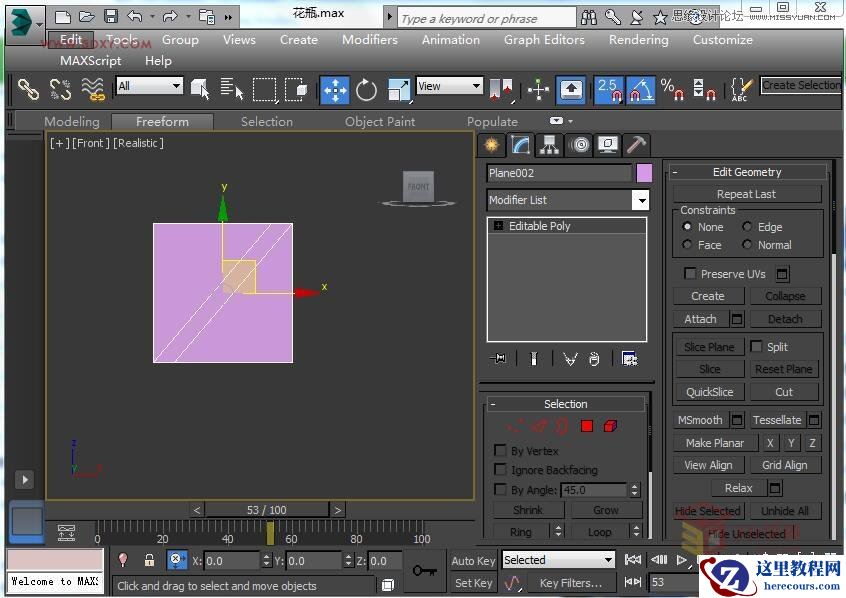This screenshot has width=846, height=598.
Task: Click the Angle Snap toggle icon
Action: tap(641, 90)
